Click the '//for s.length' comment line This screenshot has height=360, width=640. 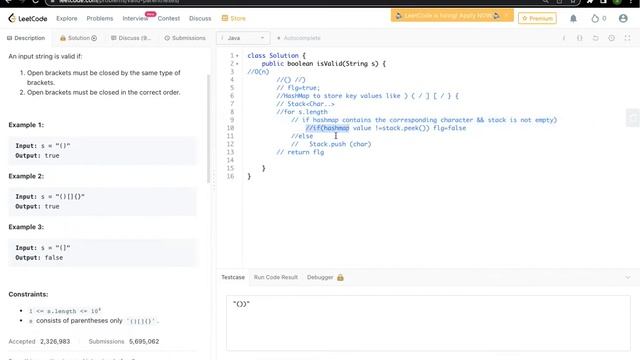(x=302, y=112)
